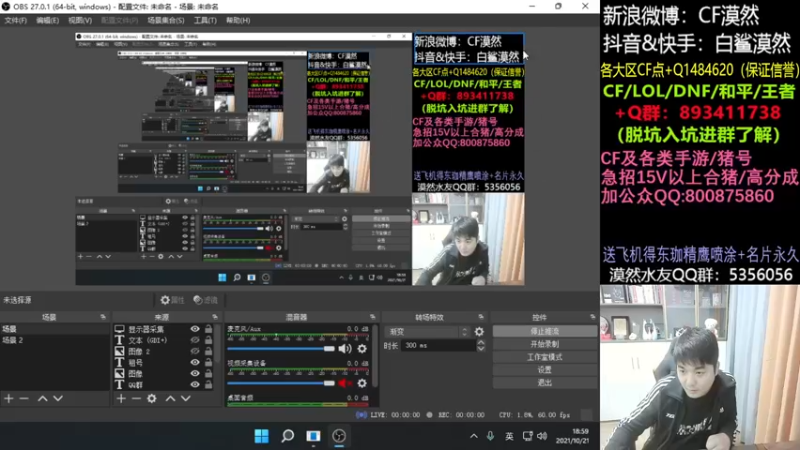Select scene 场景 2 in the scenes list
The height and width of the screenshot is (450, 800).
tap(55, 340)
